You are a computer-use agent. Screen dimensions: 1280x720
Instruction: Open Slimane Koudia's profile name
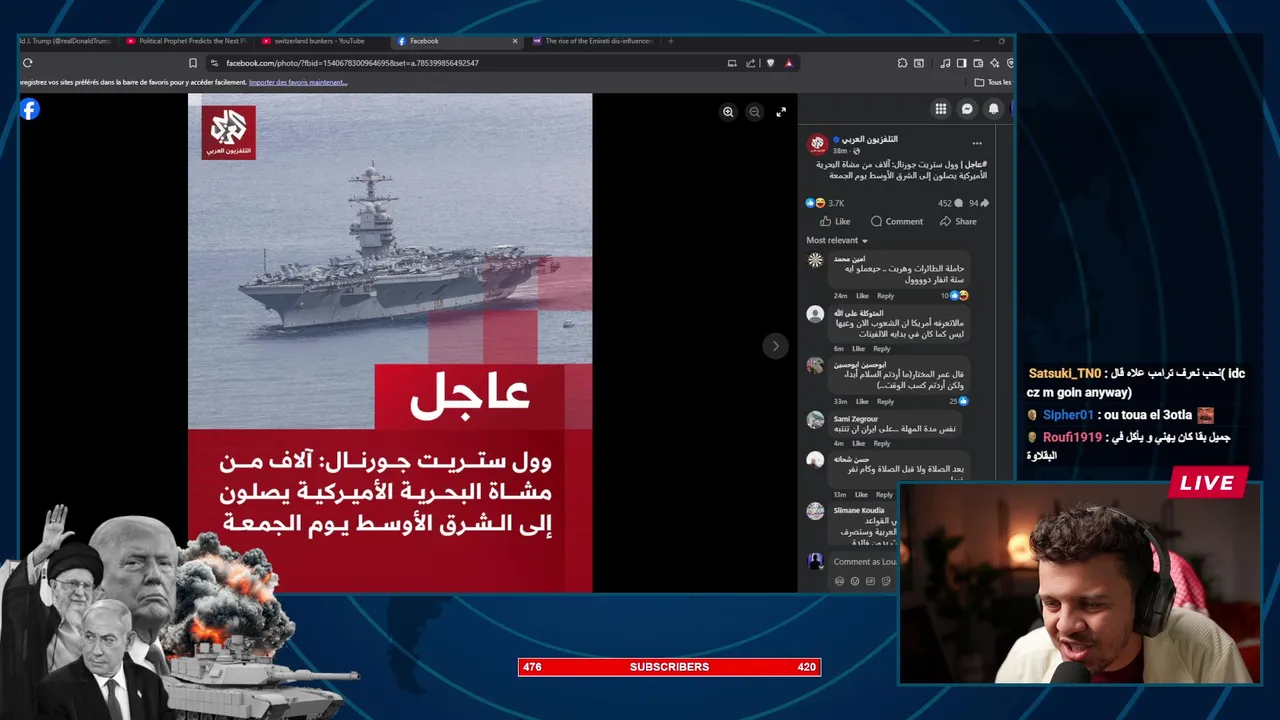click(859, 510)
